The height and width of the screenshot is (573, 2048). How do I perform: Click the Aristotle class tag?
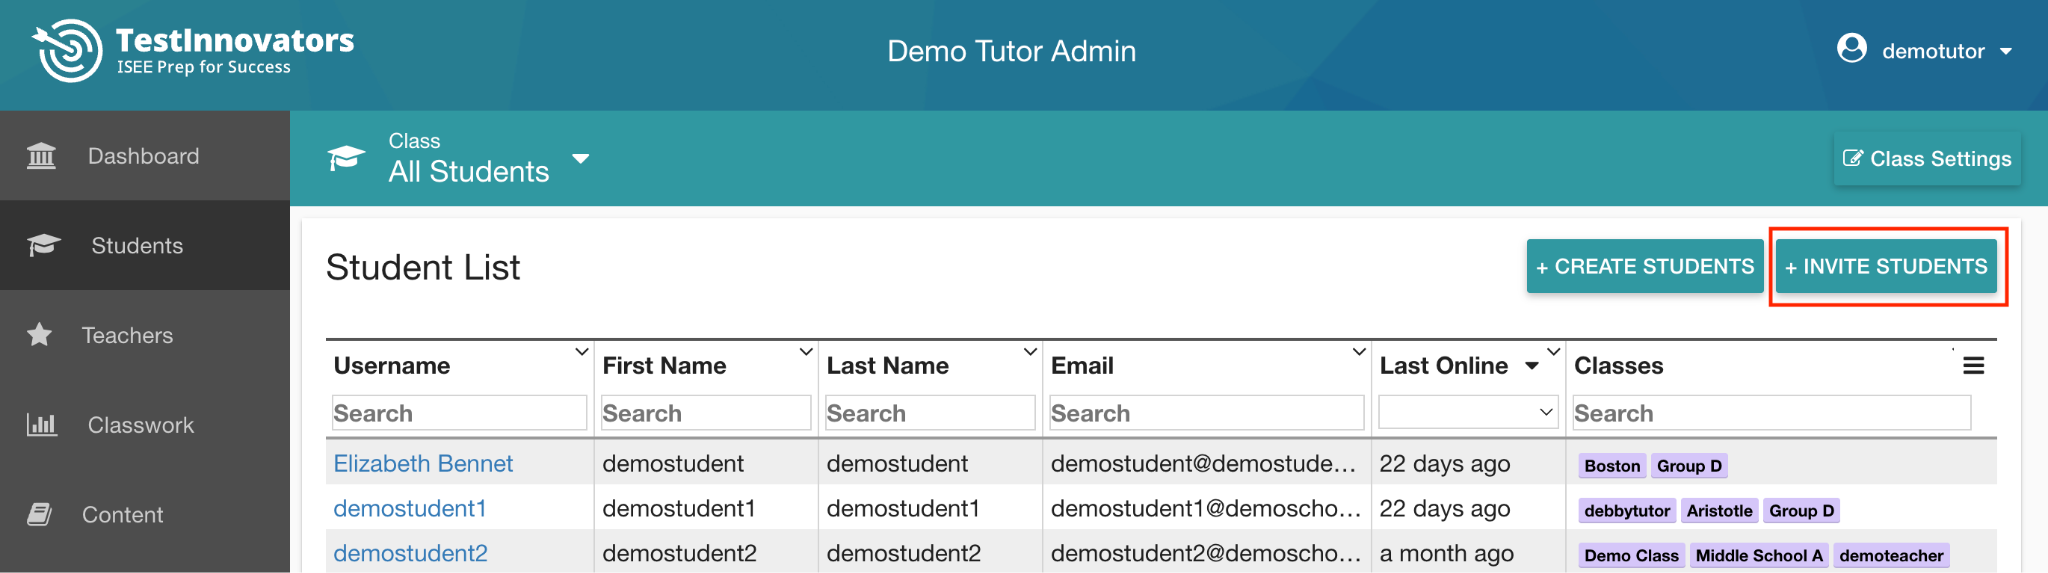(x=1719, y=511)
